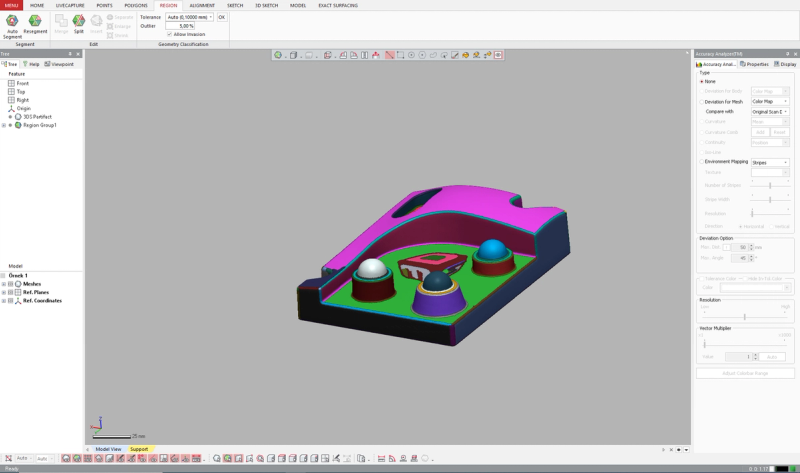The image size is (800, 473).
Task: Select the paint brush selection icon
Action: pos(455,55)
